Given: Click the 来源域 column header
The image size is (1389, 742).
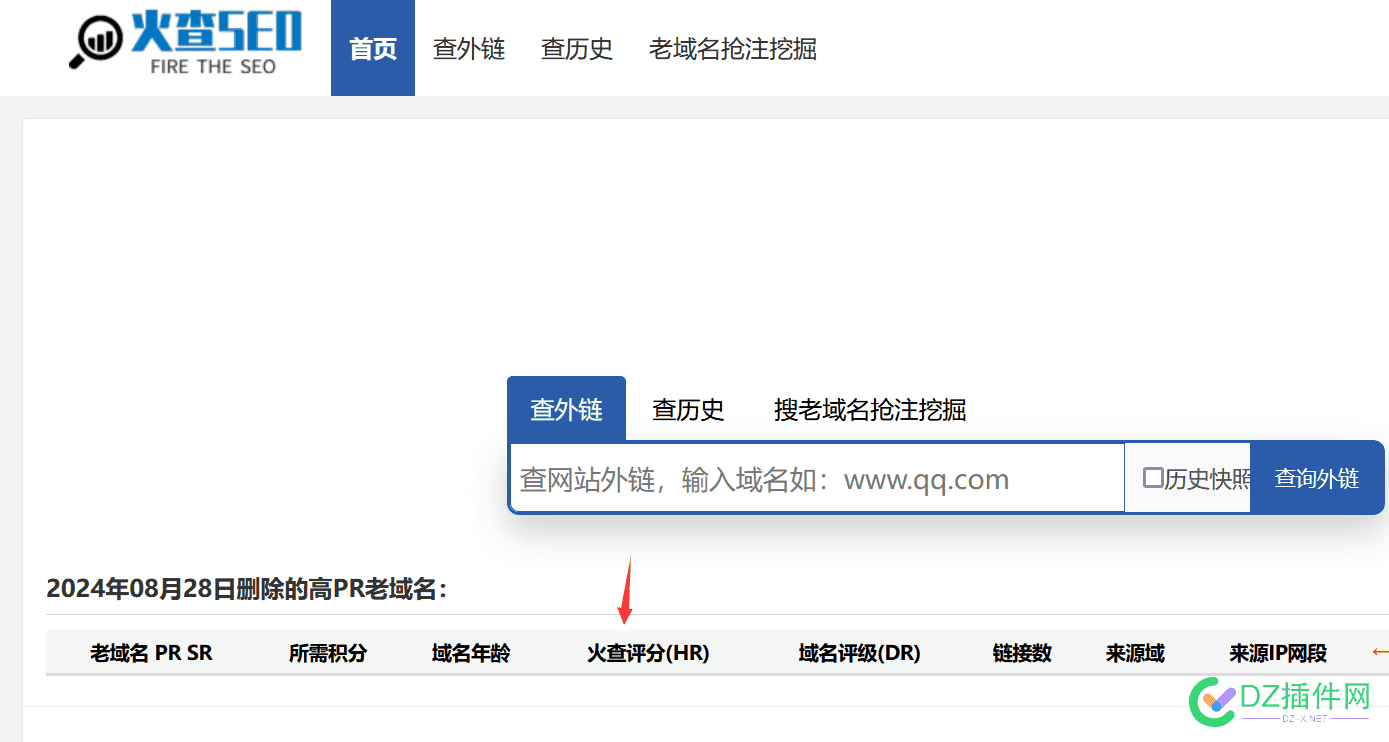Looking at the screenshot, I should click(1135, 653).
